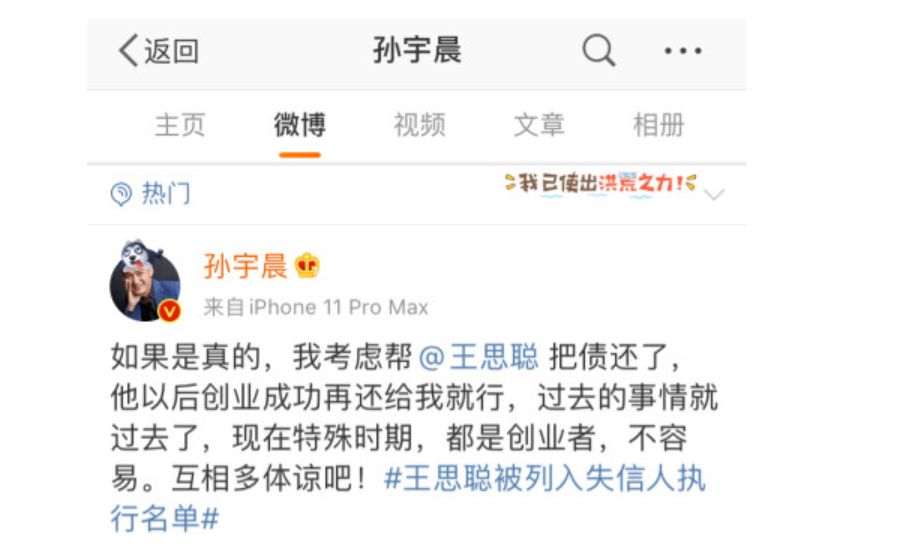Click the crown membership badge beside 孙宇晨
The image size is (902, 548).
coord(307,266)
